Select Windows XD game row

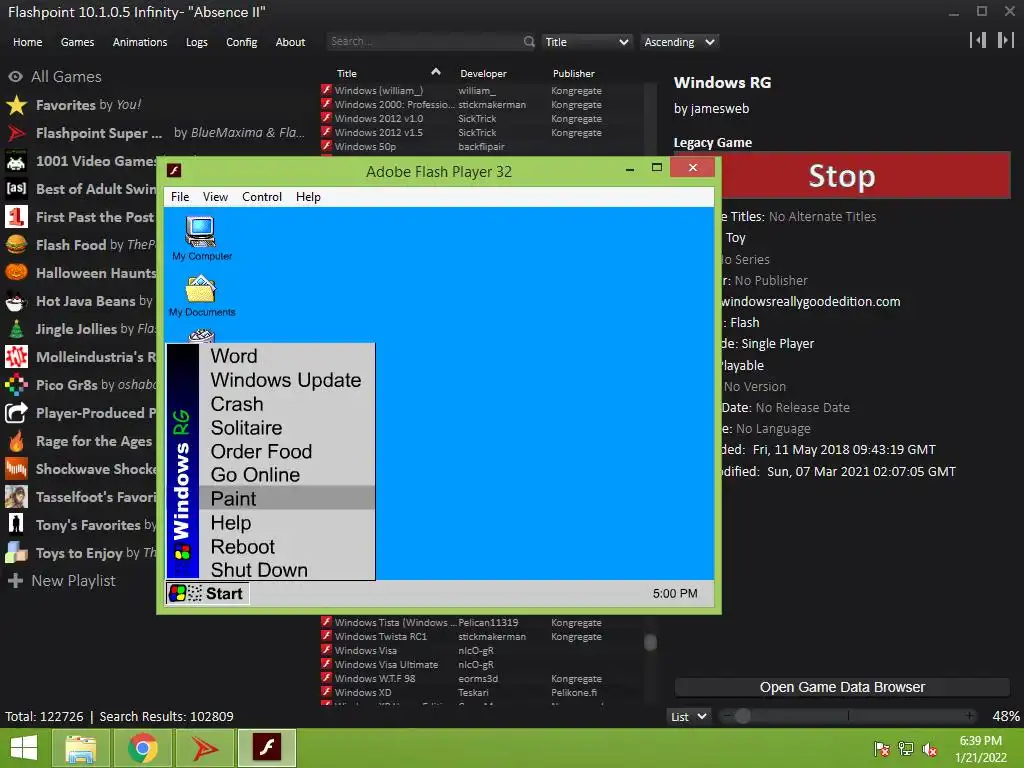coord(482,692)
